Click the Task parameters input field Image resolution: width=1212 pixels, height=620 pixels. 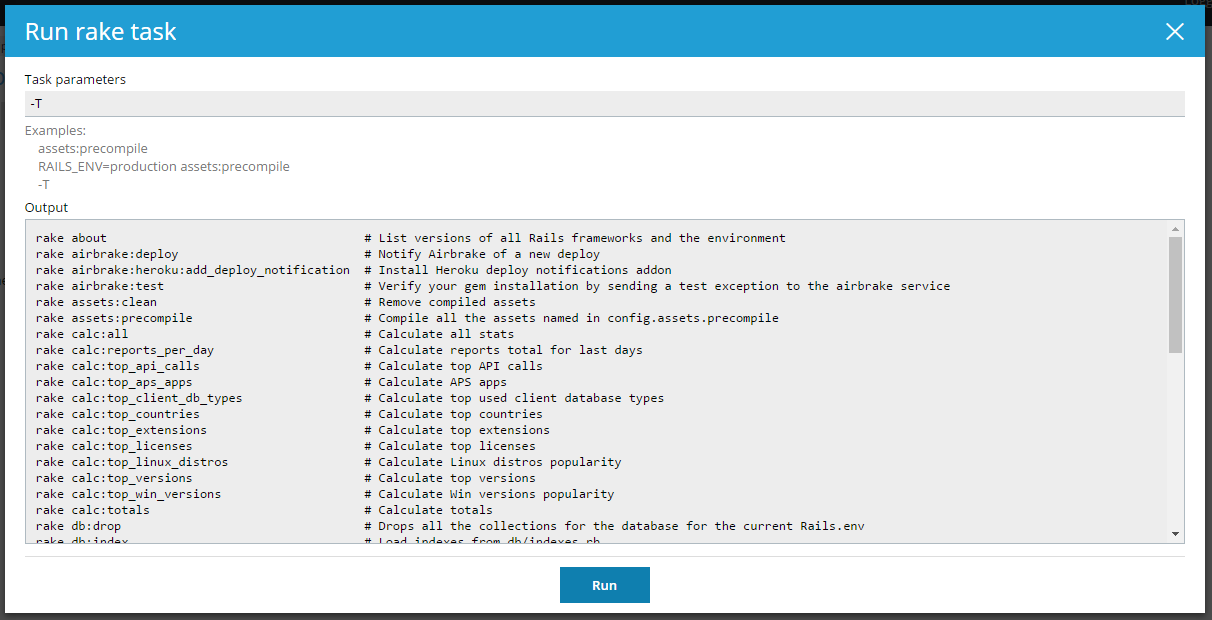click(604, 104)
